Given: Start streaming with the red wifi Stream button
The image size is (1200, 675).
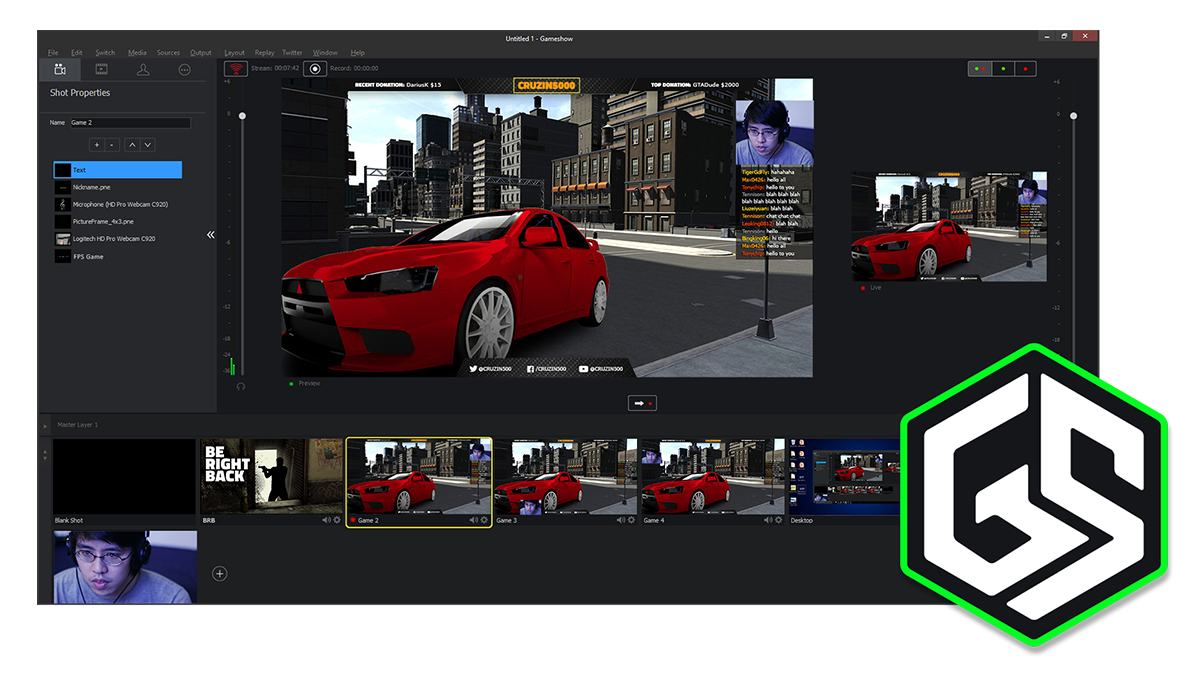Looking at the screenshot, I should (x=236, y=69).
